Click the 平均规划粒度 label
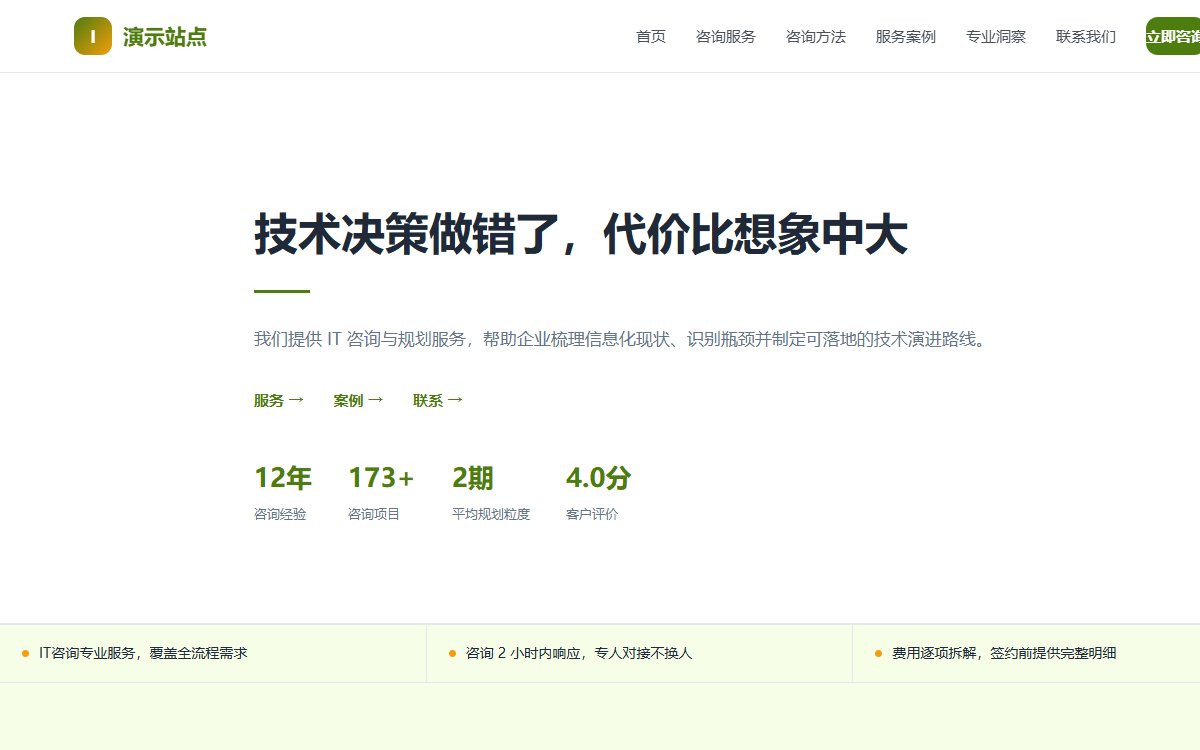The image size is (1200, 750). tap(491, 514)
